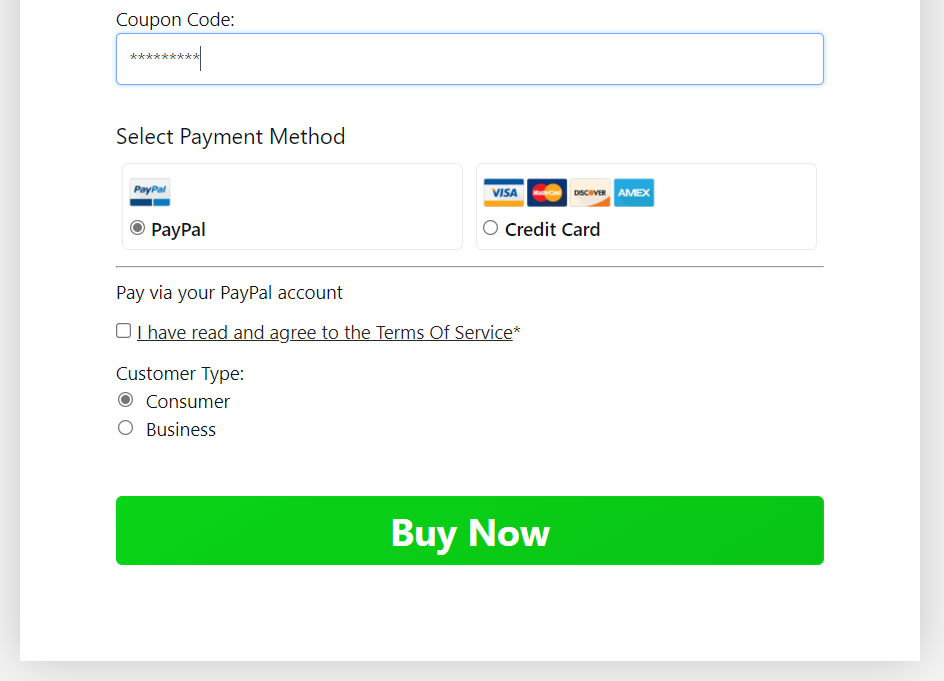Viewport: 944px width, 681px height.
Task: Open the Terms Of Service link
Action: tap(325, 333)
